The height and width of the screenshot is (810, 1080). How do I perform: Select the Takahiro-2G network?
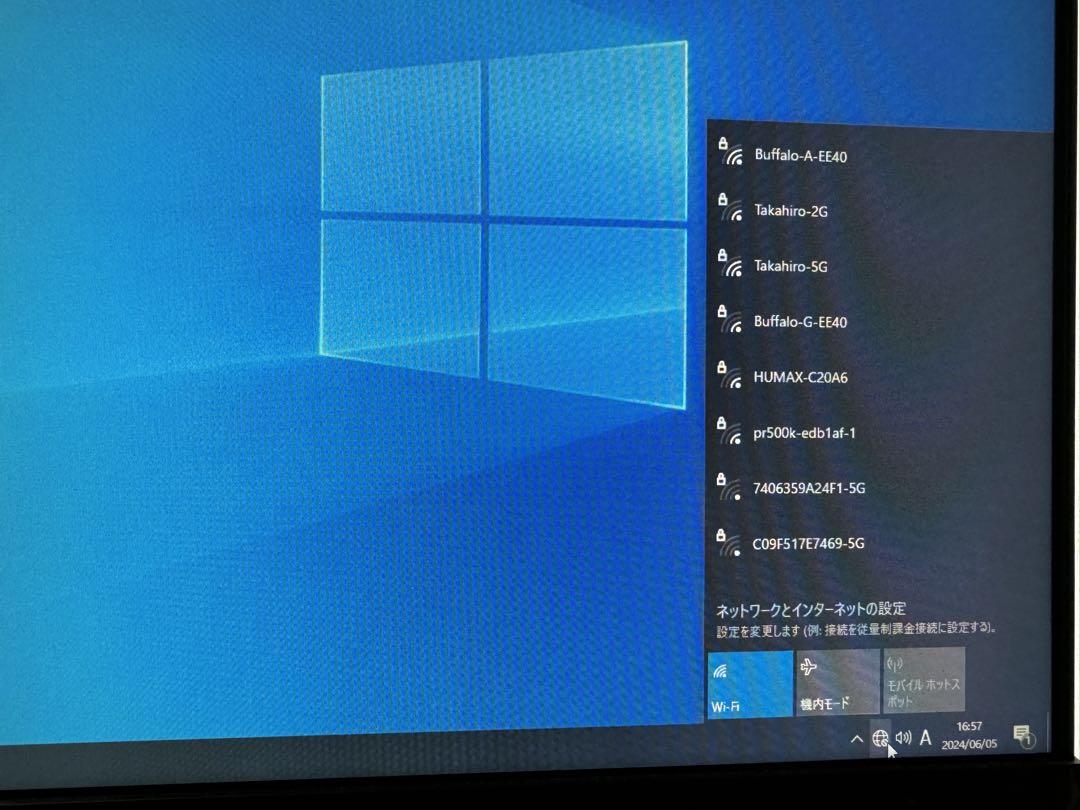[x=880, y=210]
